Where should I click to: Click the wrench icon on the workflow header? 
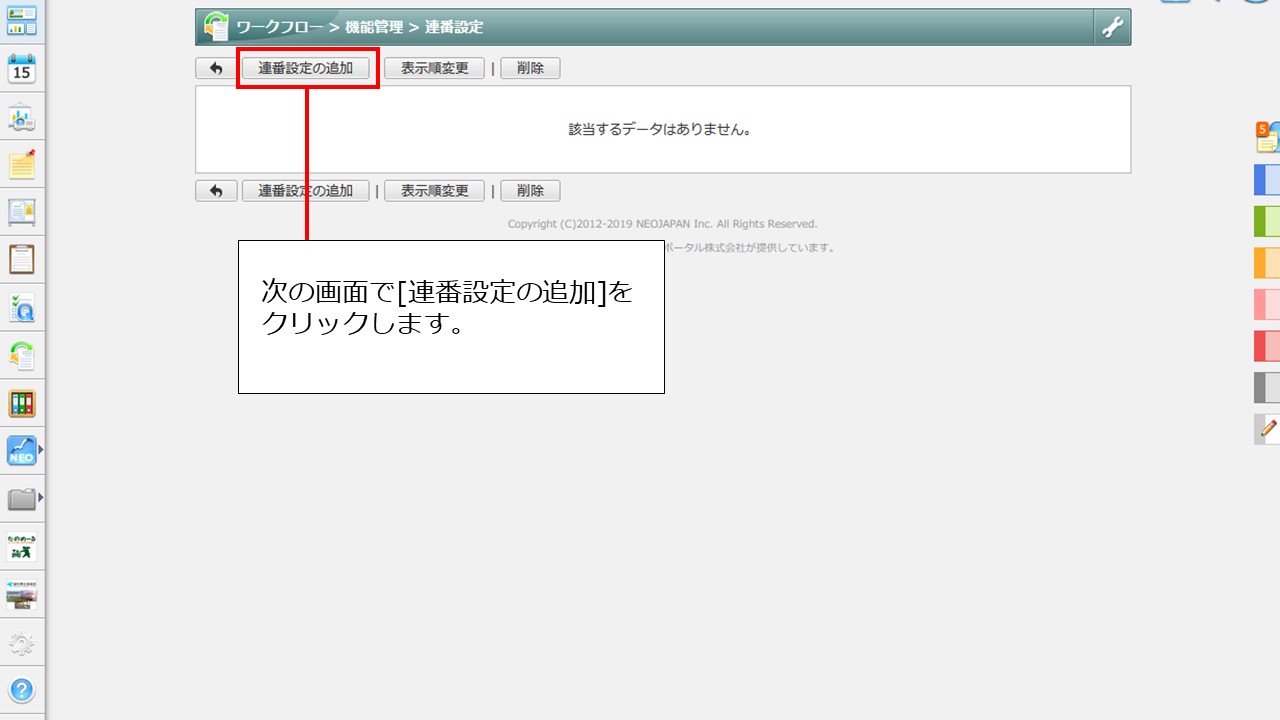coord(1112,27)
